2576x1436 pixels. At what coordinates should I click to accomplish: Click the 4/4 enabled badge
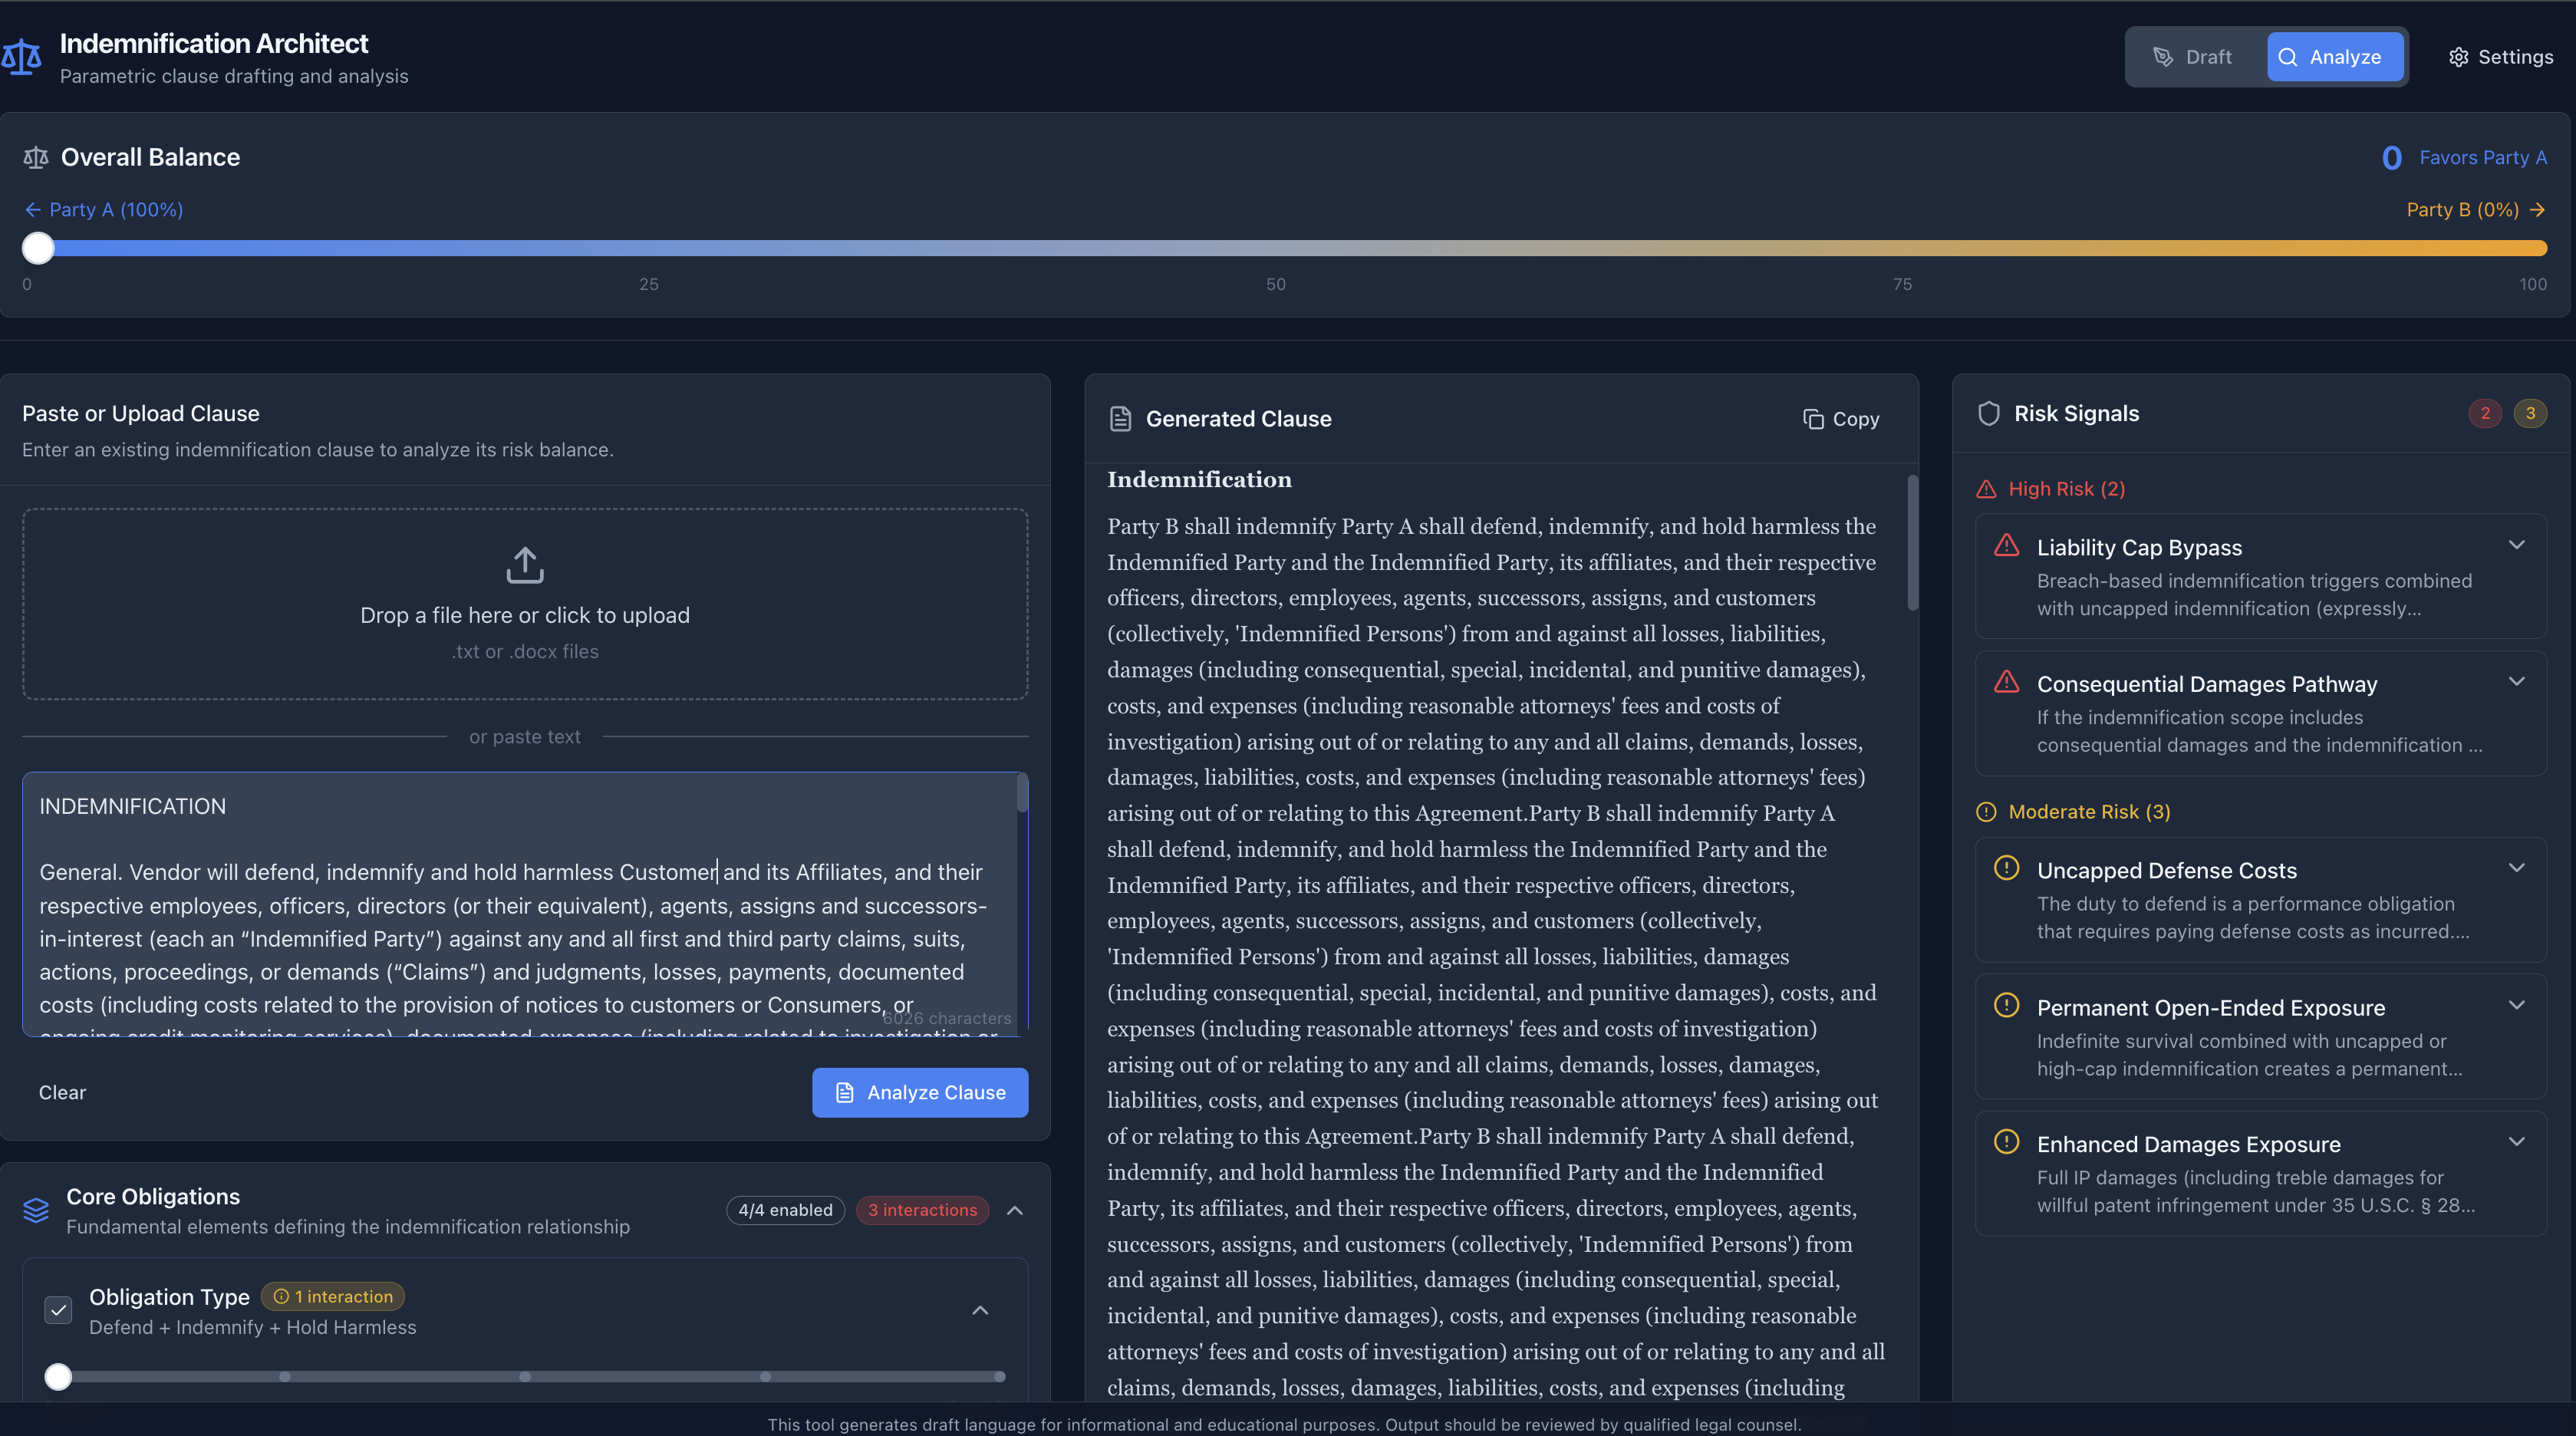click(x=785, y=1210)
